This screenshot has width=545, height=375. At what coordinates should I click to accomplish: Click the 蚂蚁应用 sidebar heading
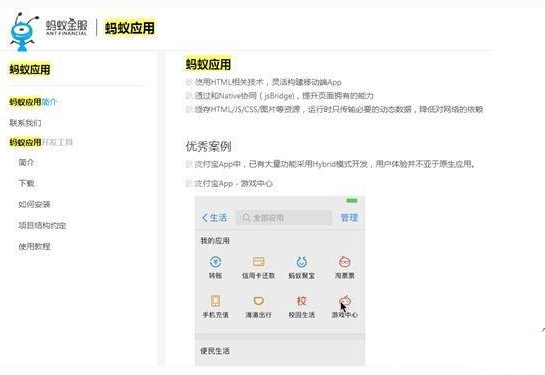[30, 70]
